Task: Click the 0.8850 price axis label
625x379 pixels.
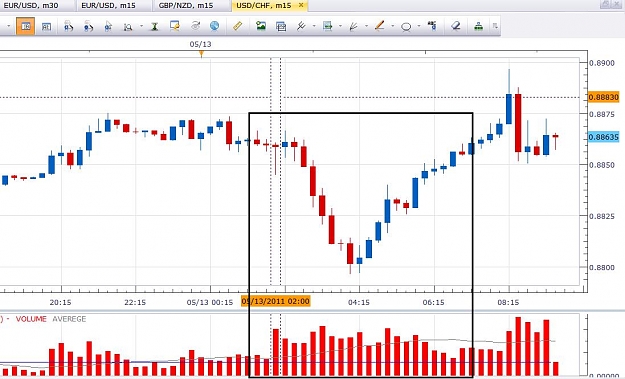Action: coord(602,165)
